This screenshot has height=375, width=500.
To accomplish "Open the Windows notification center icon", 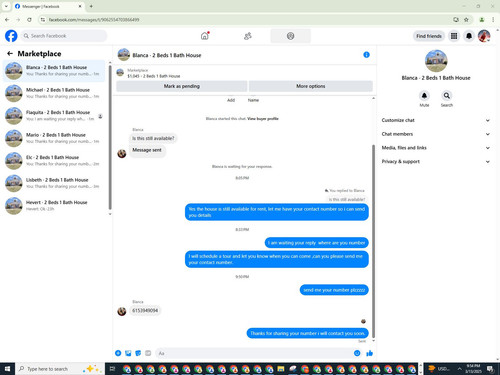I will coord(490,369).
